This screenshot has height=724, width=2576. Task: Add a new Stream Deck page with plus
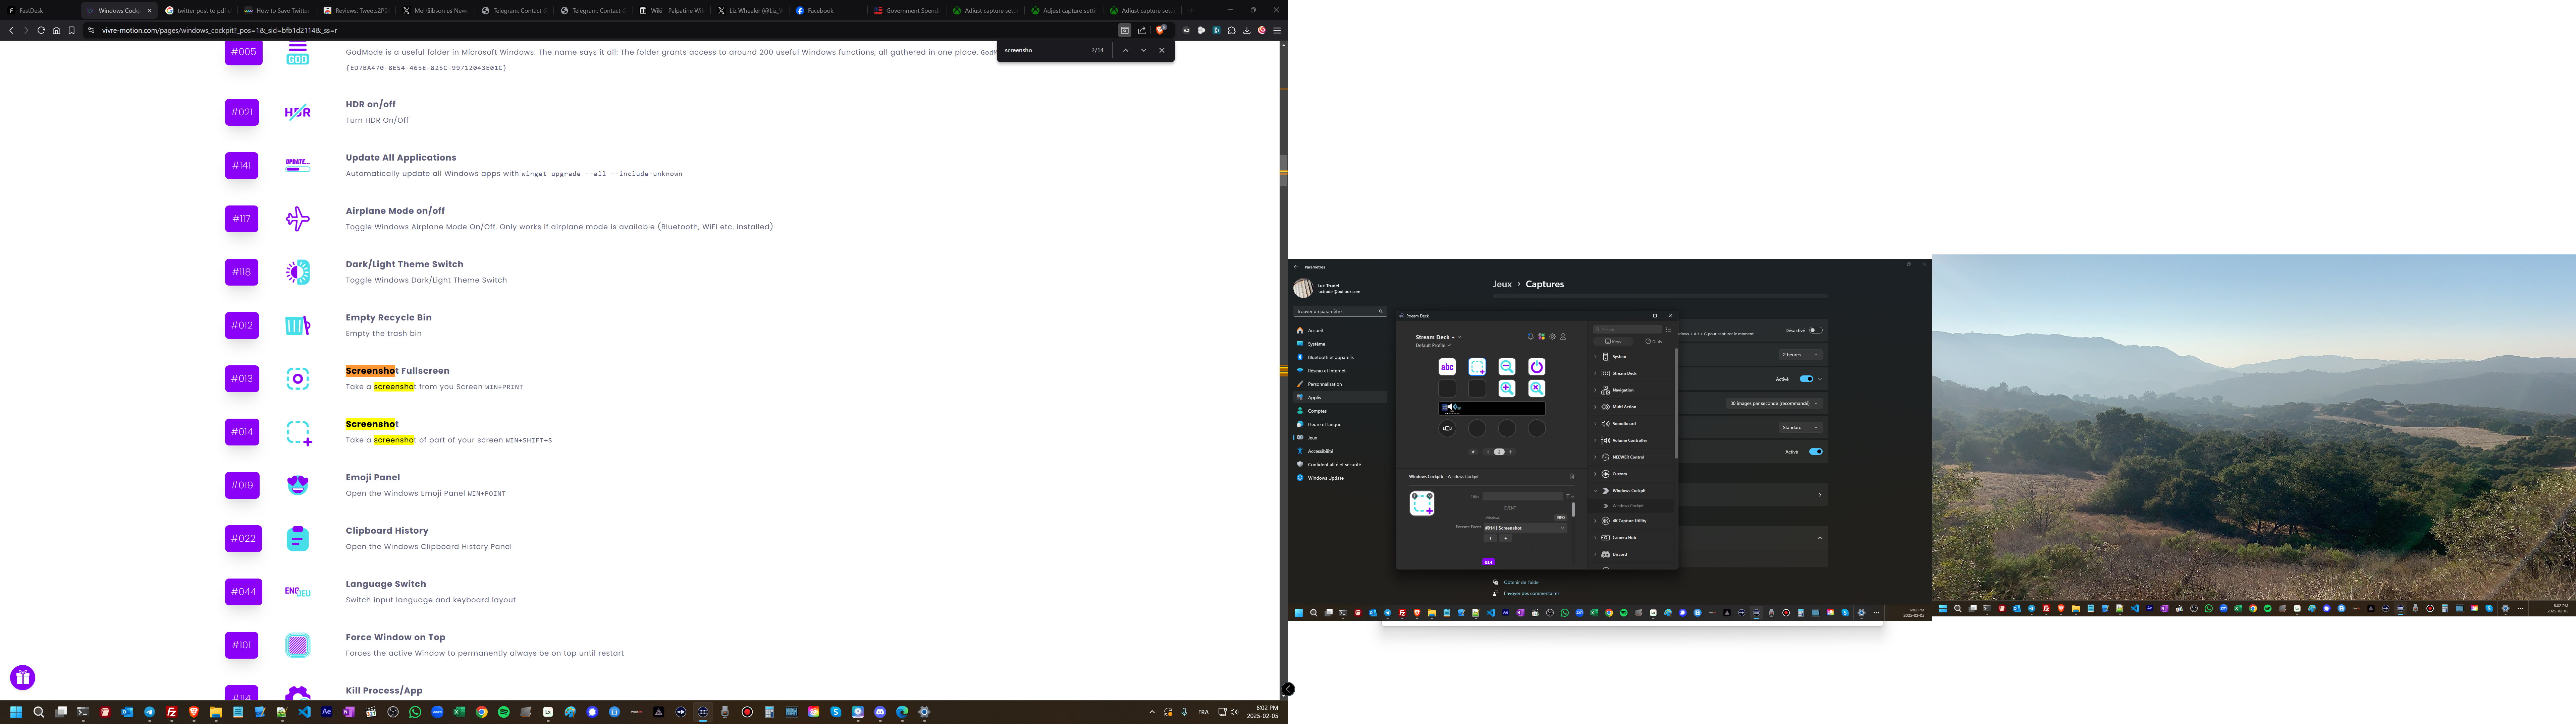1511,452
